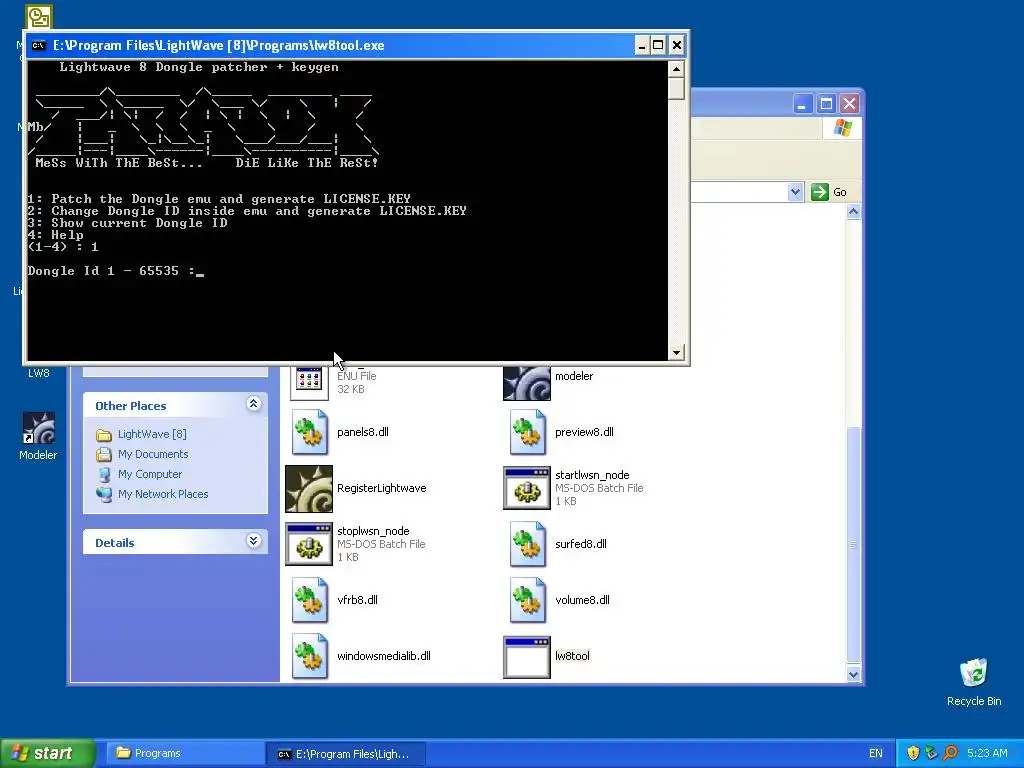Open the Recycle Bin on desktop
1024x768 pixels.
(x=974, y=673)
